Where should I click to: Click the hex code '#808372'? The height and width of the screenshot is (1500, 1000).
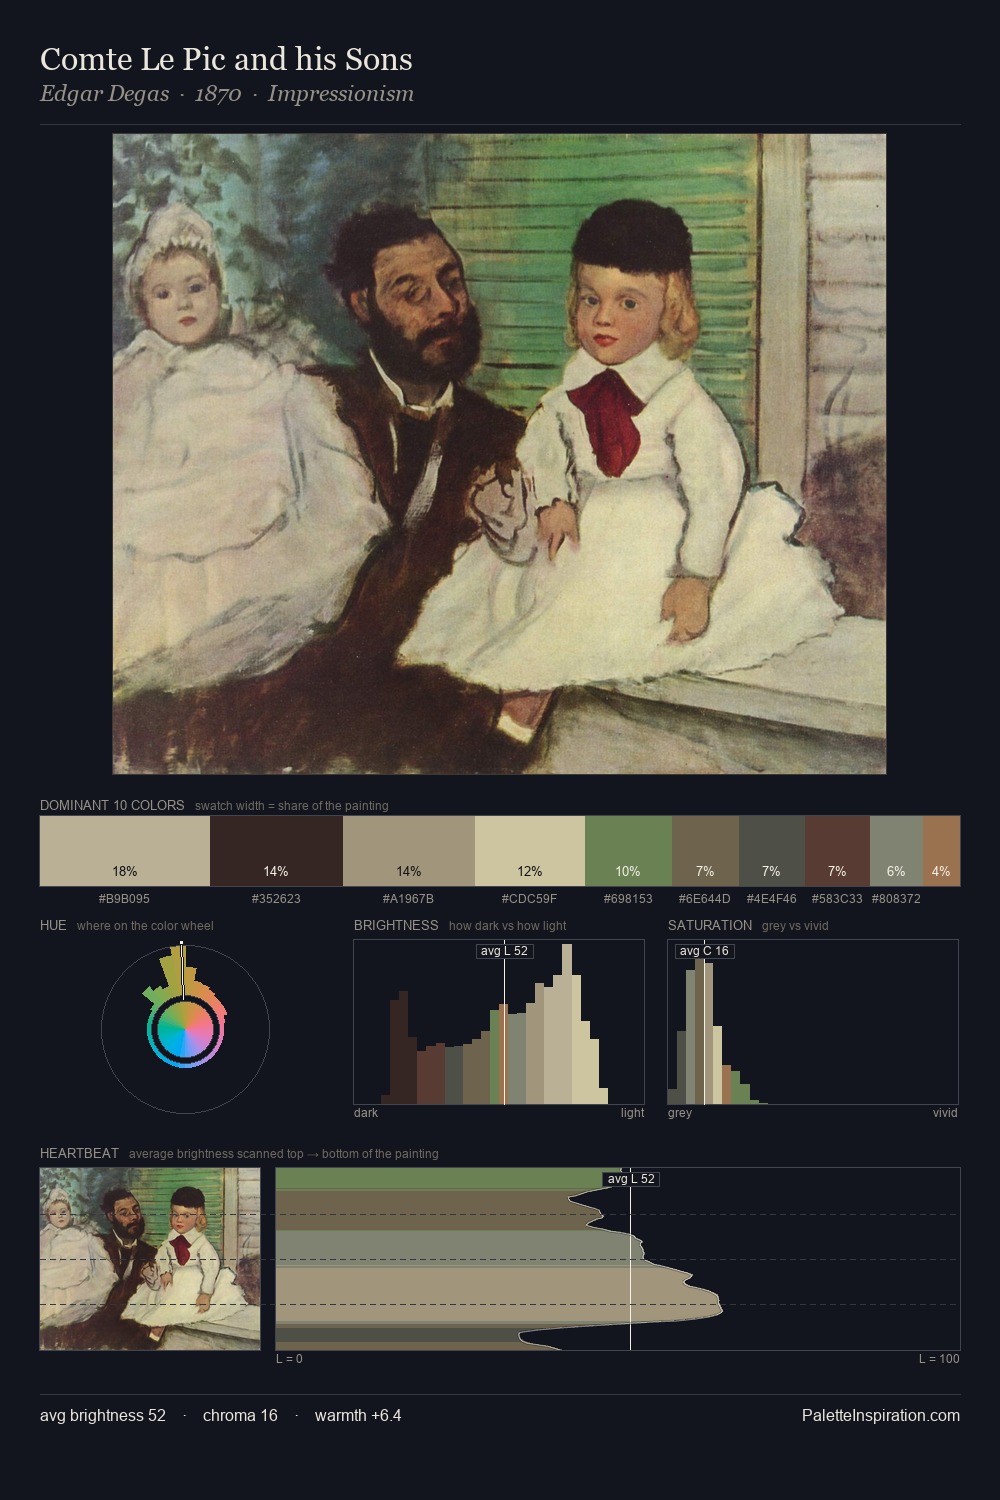tap(896, 899)
